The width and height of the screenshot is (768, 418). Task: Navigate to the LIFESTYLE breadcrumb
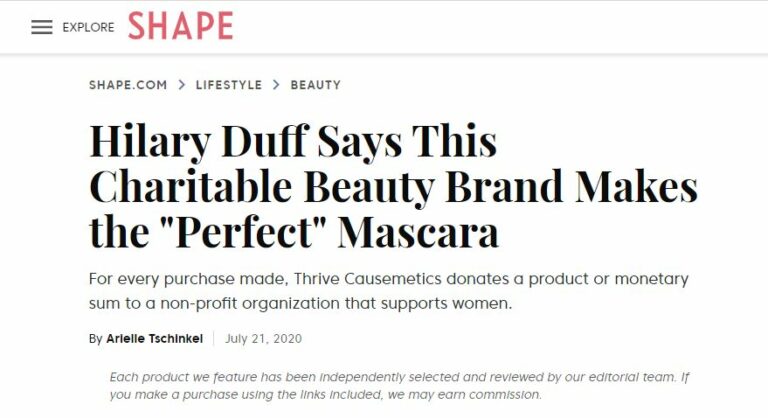[228, 85]
